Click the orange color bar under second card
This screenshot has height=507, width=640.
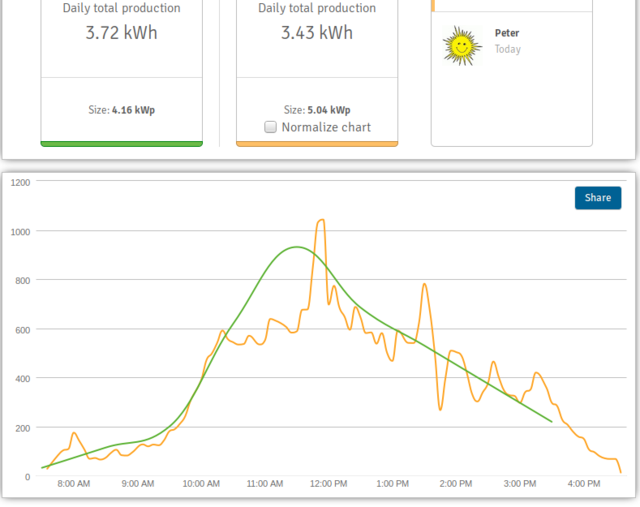click(x=317, y=144)
